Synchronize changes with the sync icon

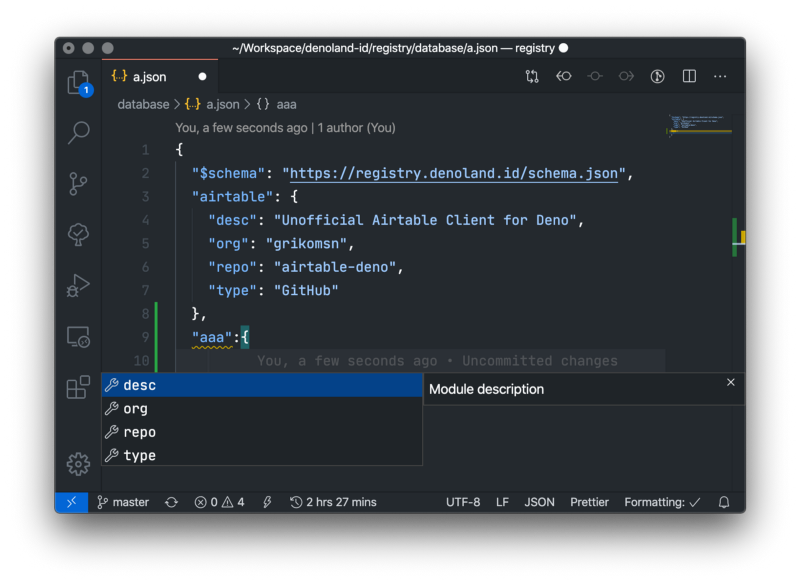(x=171, y=502)
